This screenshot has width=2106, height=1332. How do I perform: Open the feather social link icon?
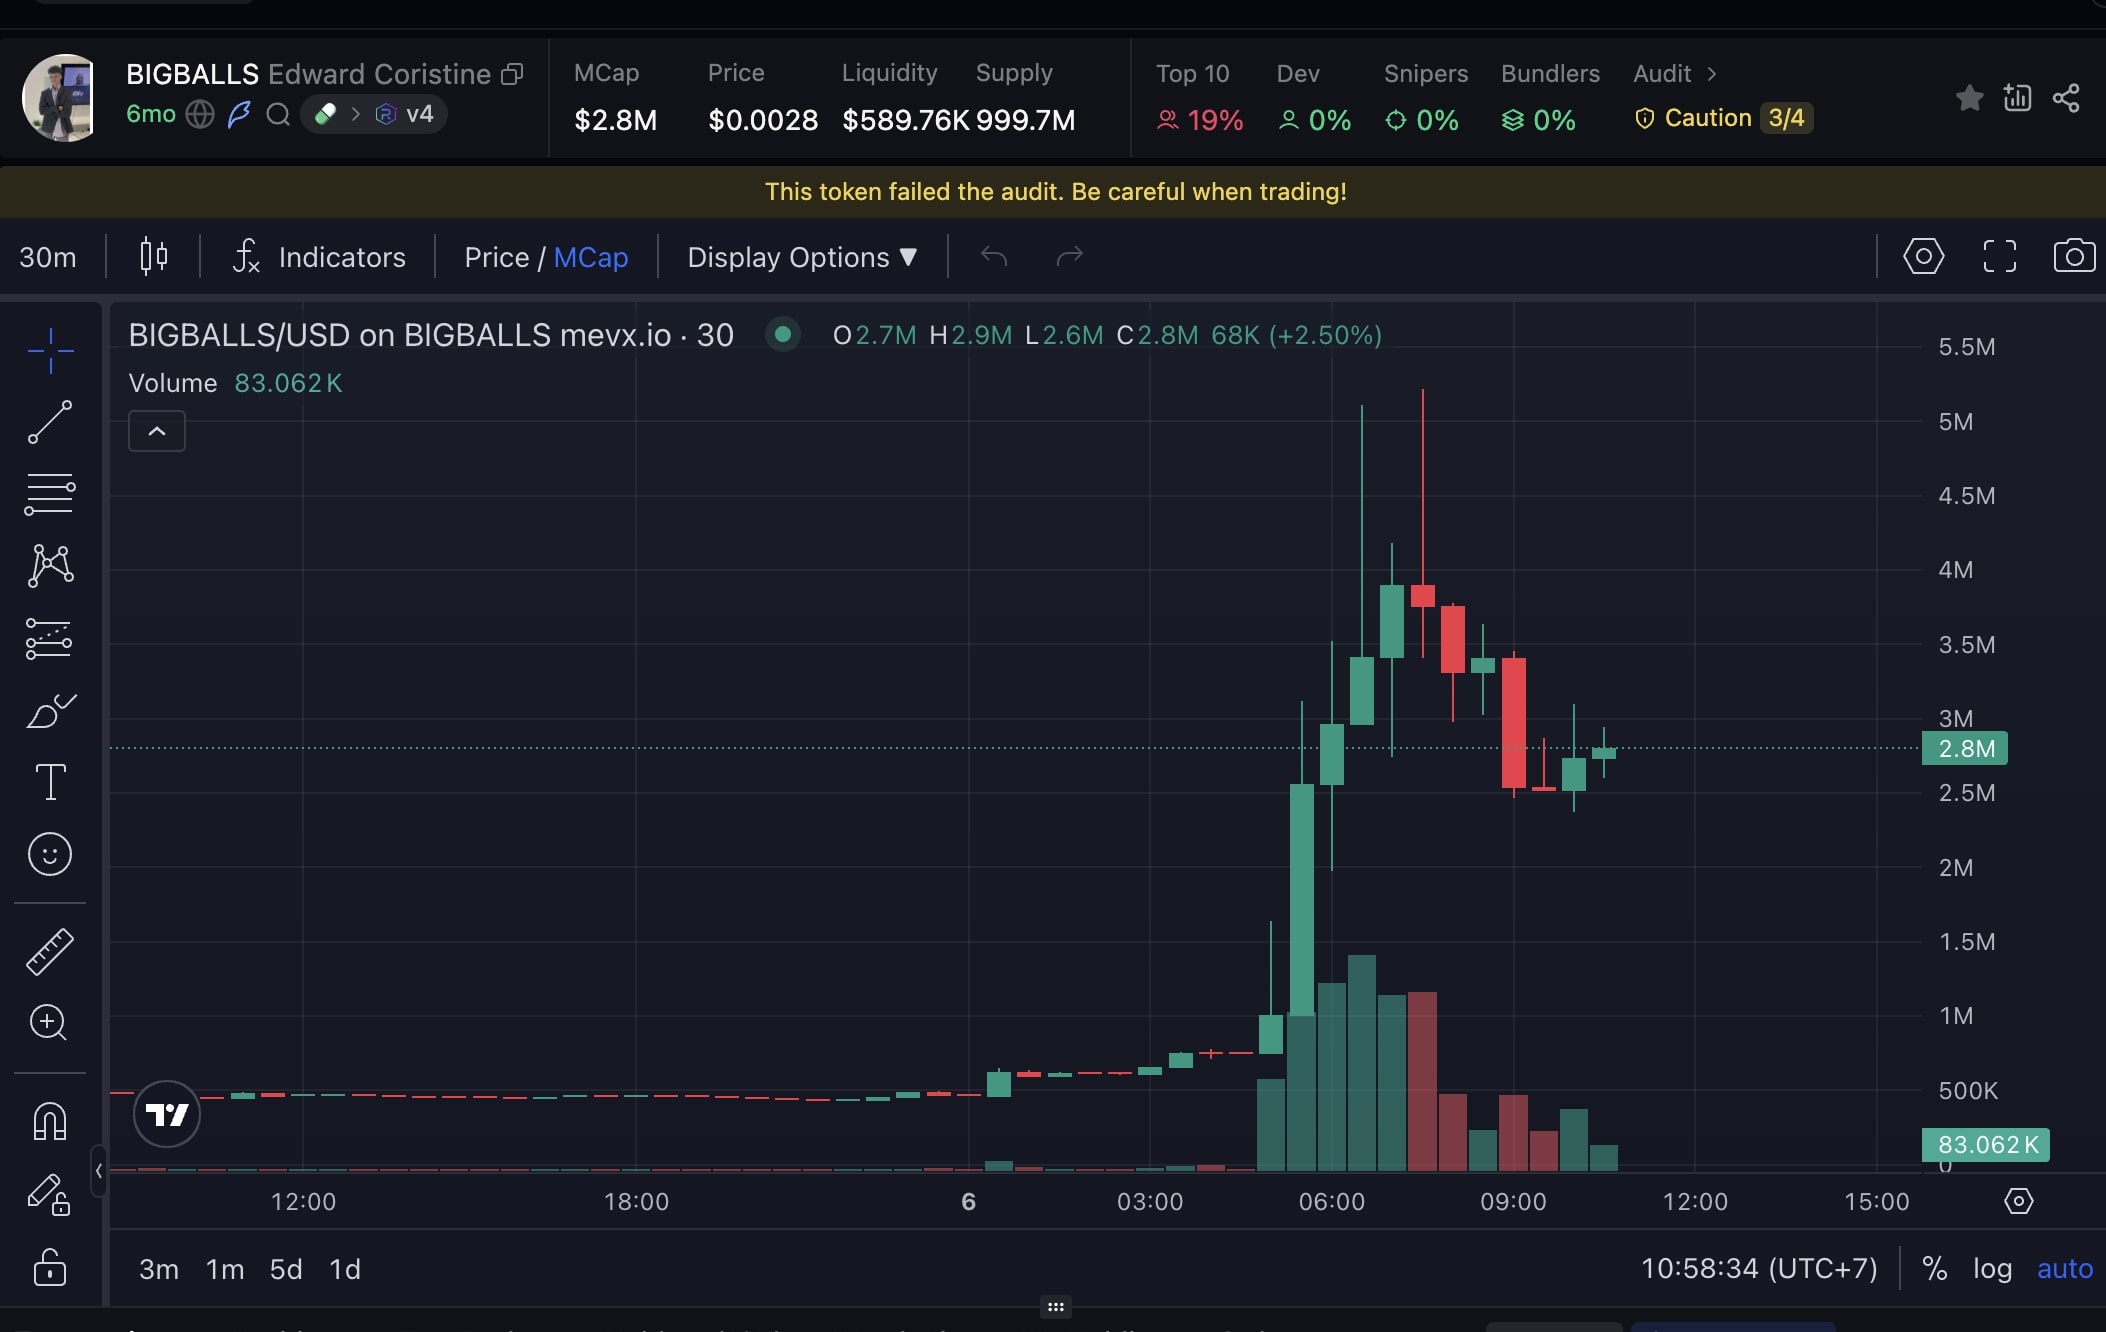point(239,115)
